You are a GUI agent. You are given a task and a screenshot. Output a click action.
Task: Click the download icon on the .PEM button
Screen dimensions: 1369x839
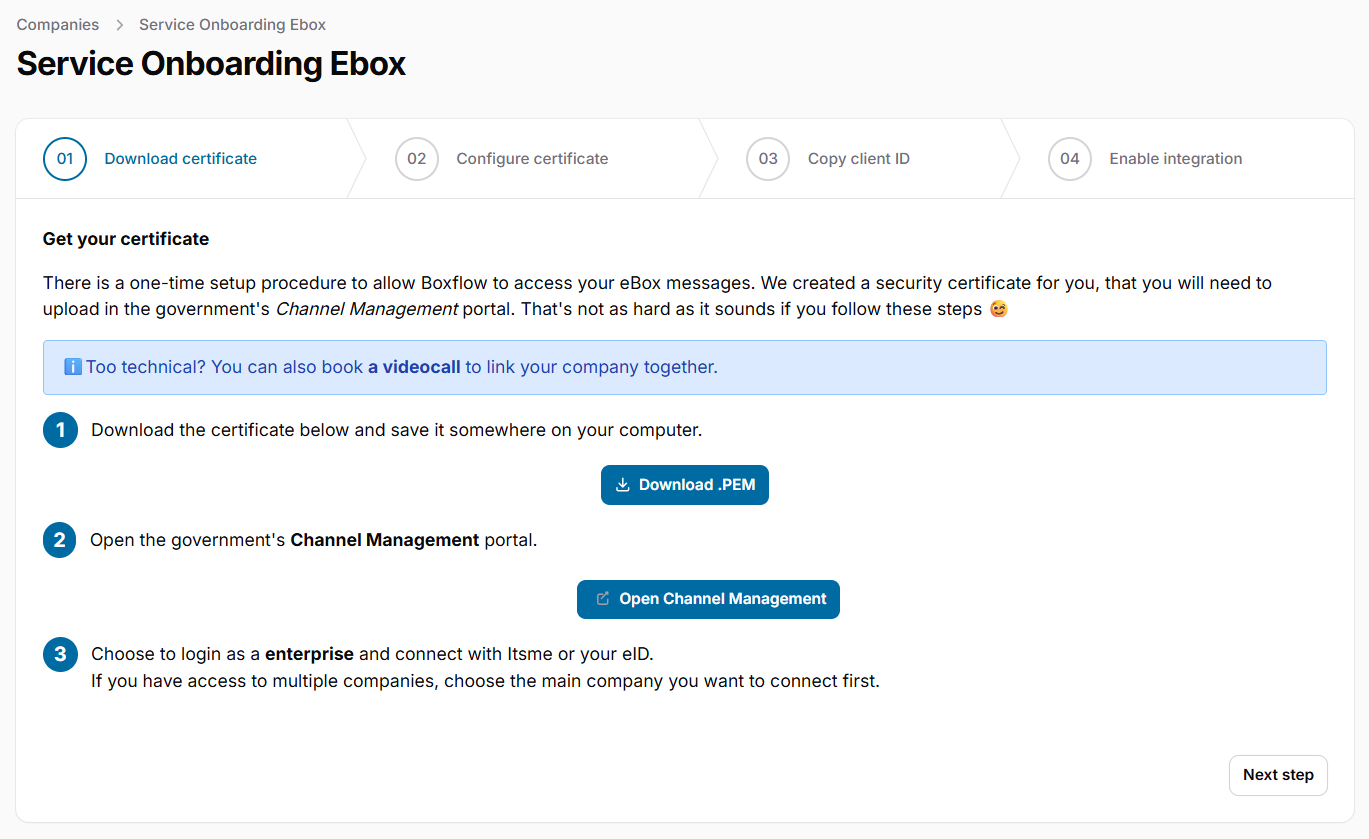622,485
